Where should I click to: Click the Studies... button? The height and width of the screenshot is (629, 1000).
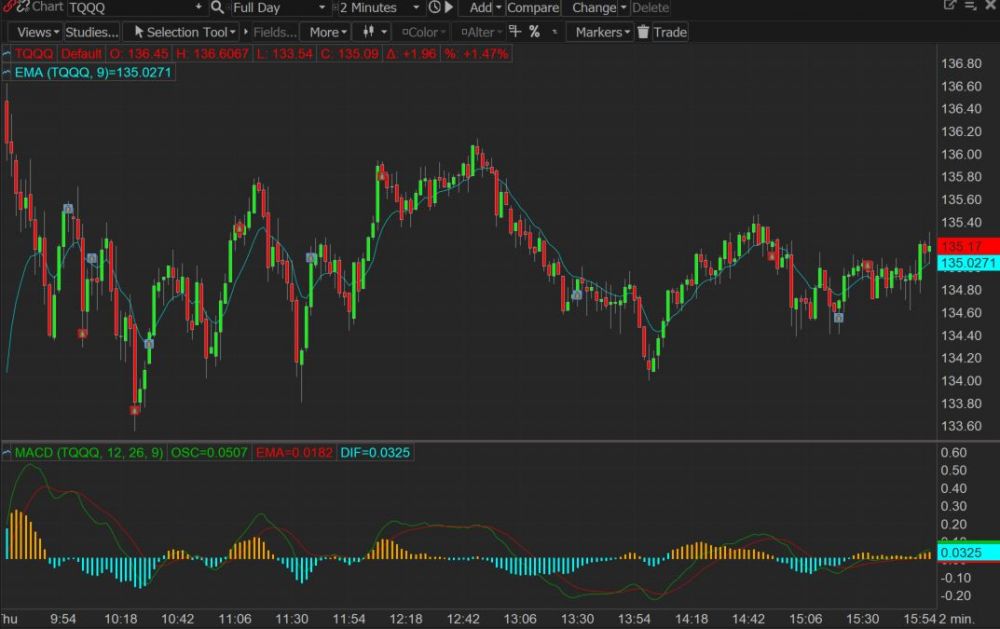click(91, 32)
